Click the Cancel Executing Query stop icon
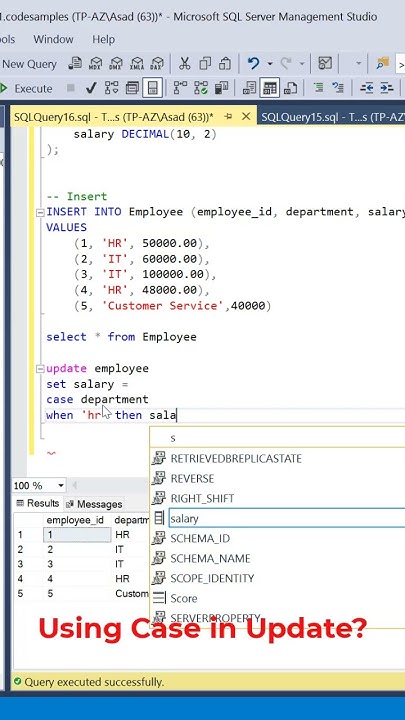The height and width of the screenshot is (720, 405). click(x=71, y=88)
